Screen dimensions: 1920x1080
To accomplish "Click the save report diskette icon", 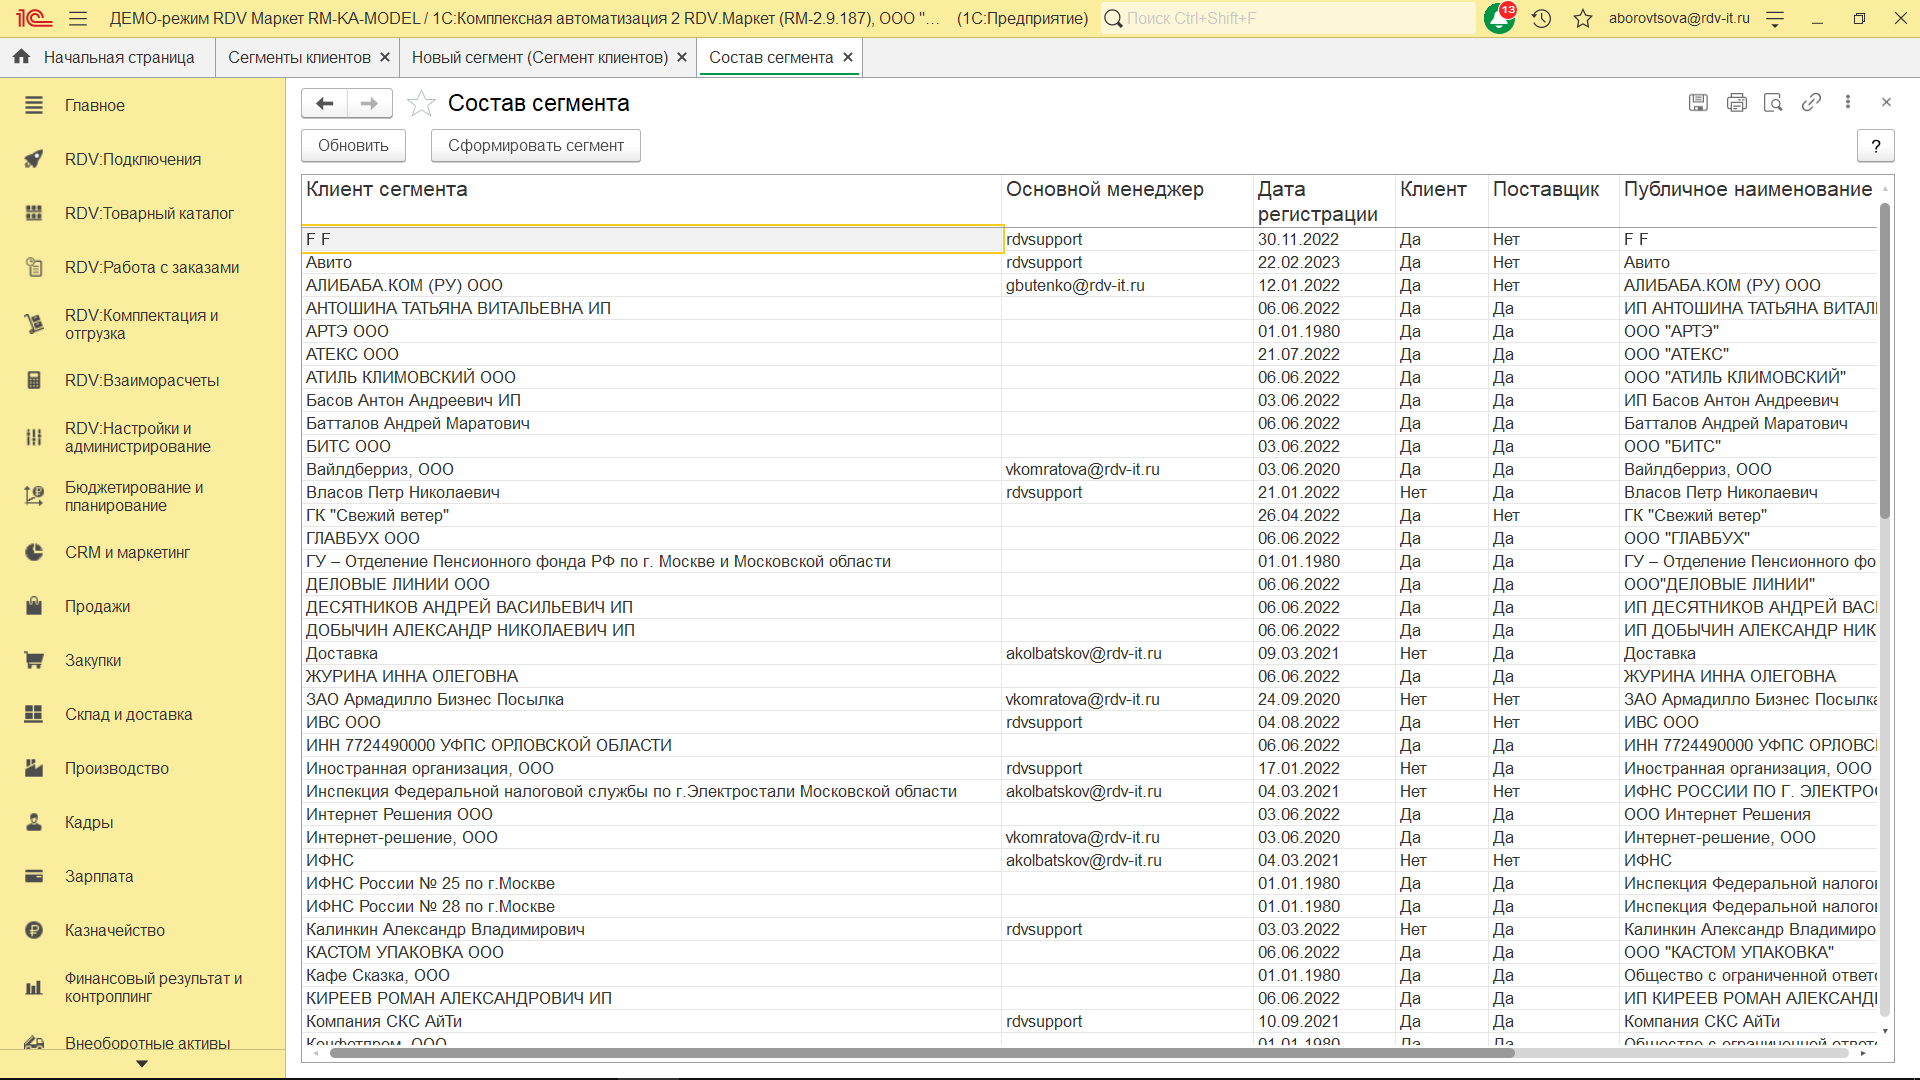I will [x=1698, y=102].
